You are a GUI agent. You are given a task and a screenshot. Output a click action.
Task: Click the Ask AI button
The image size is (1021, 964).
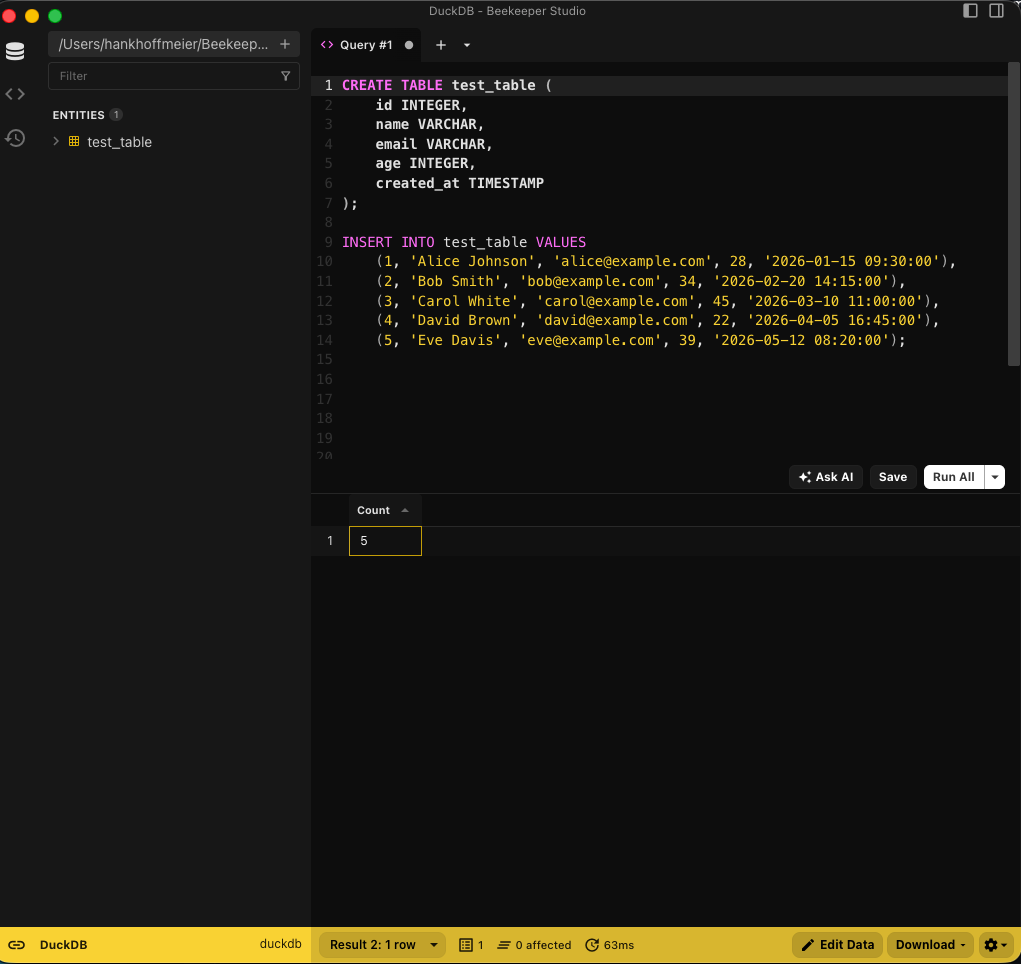[x=826, y=477]
